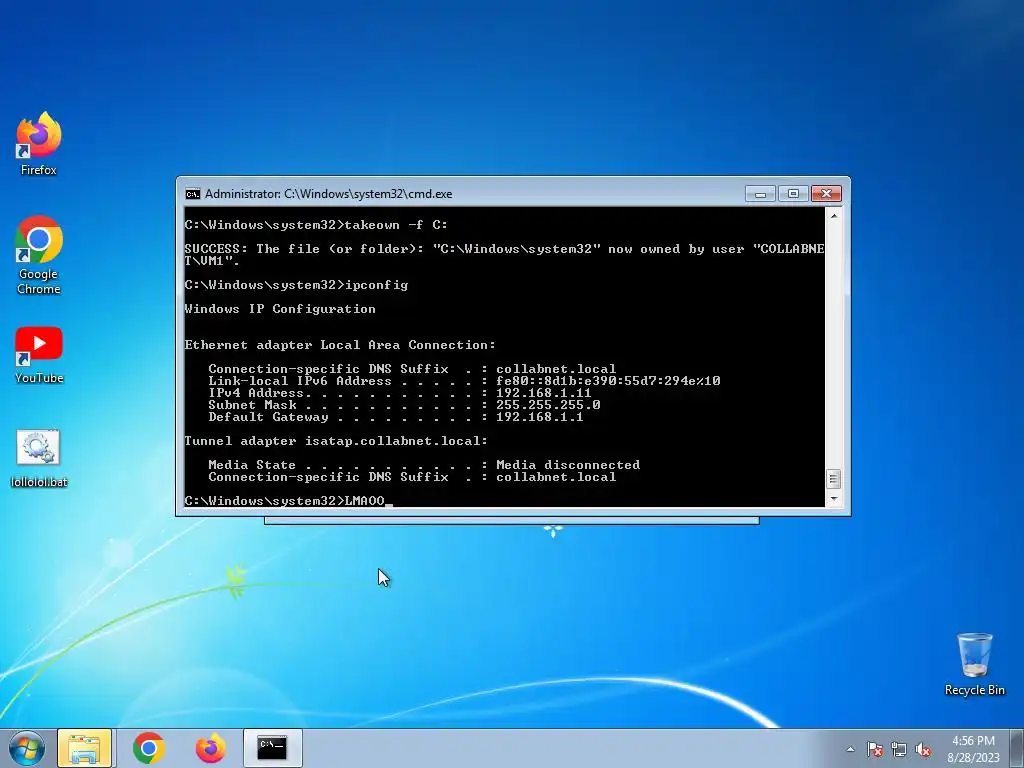Screen dimensions: 1024x768
Task: Click the cmd.exe taskbar button
Action: tap(272, 748)
